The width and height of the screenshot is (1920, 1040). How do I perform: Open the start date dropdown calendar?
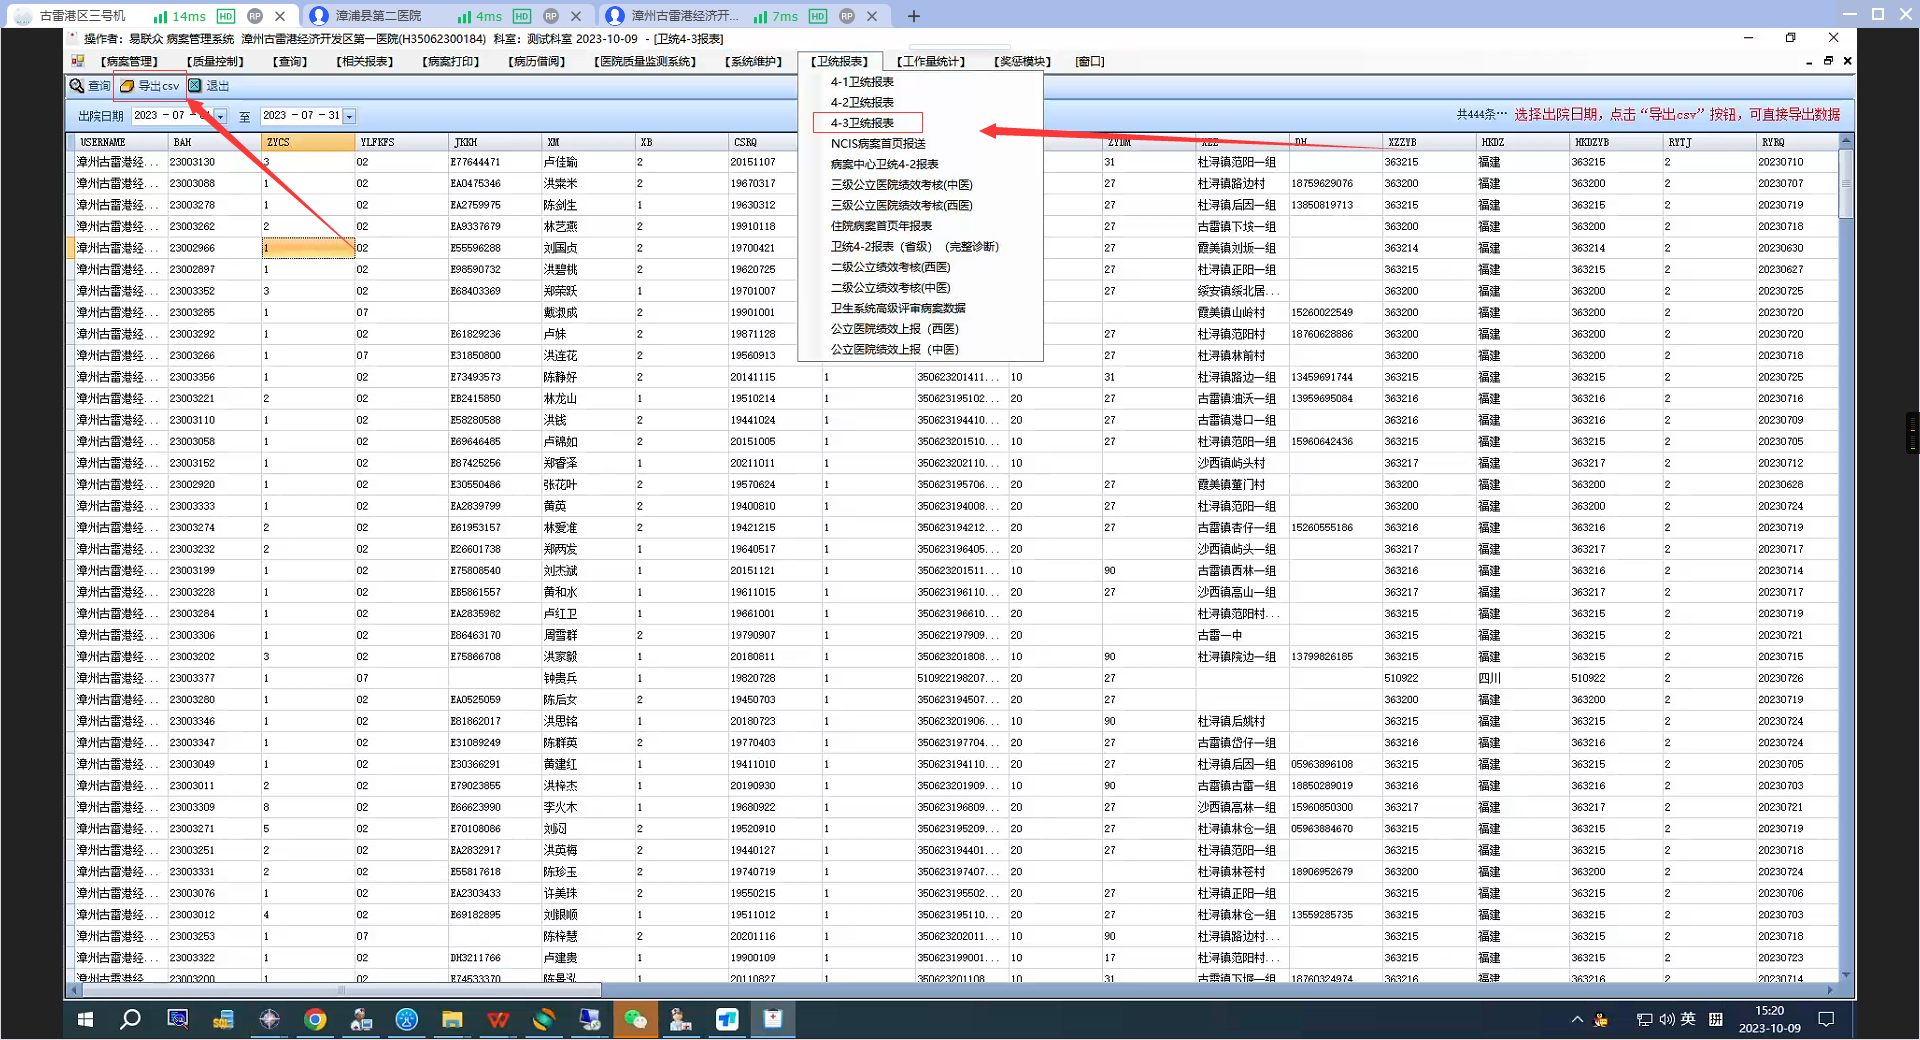[x=221, y=116]
